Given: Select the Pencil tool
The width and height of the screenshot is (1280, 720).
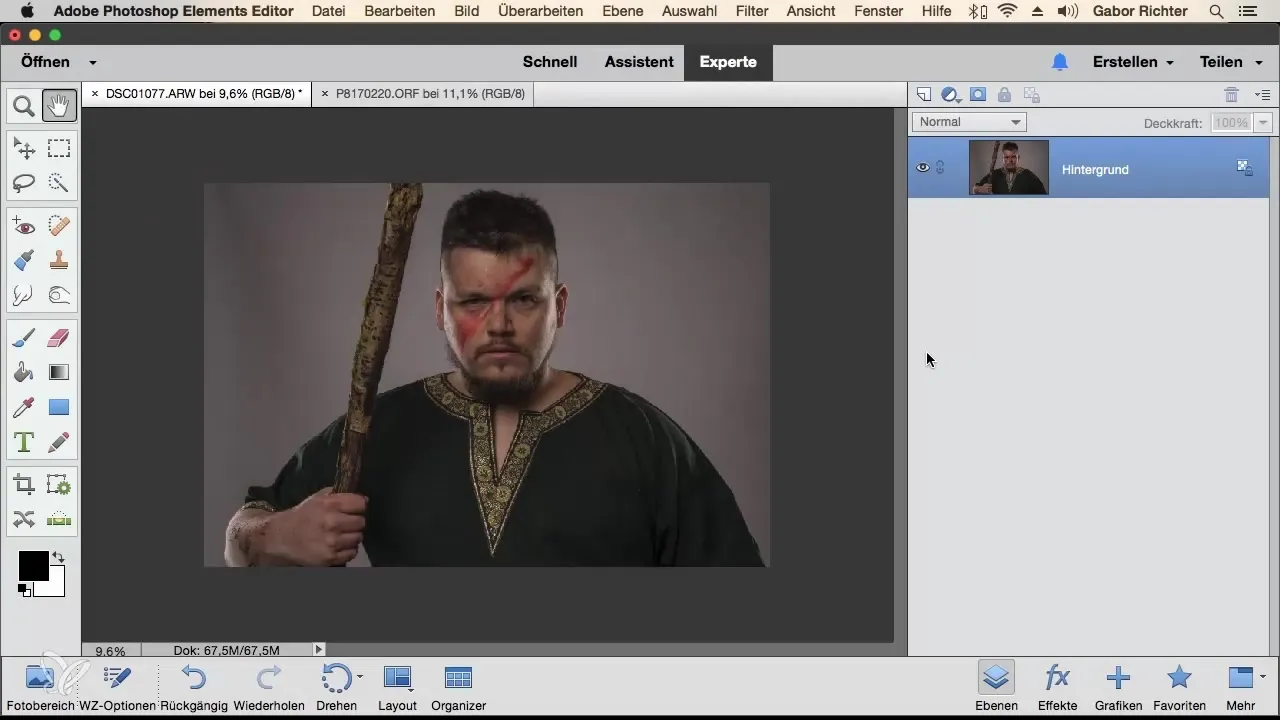Looking at the screenshot, I should [59, 441].
